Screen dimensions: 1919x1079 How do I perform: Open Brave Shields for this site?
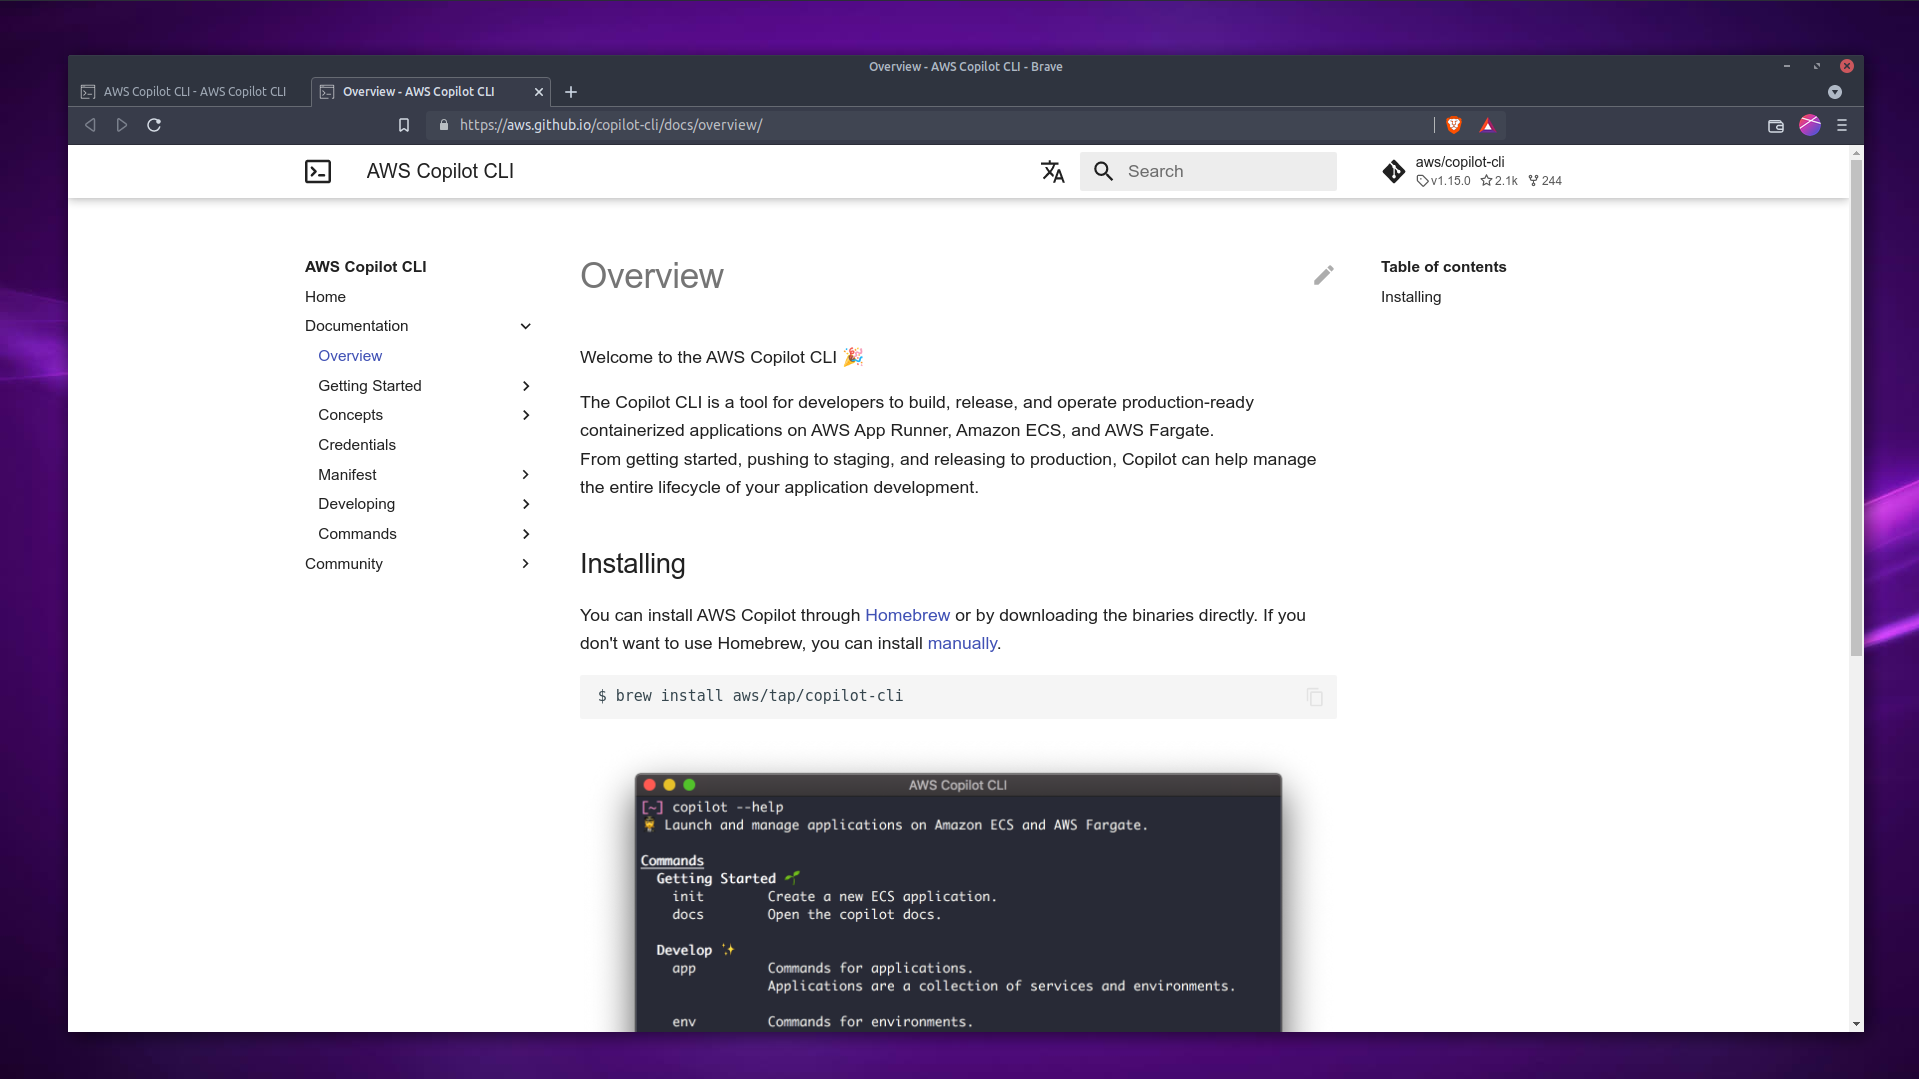click(1454, 125)
